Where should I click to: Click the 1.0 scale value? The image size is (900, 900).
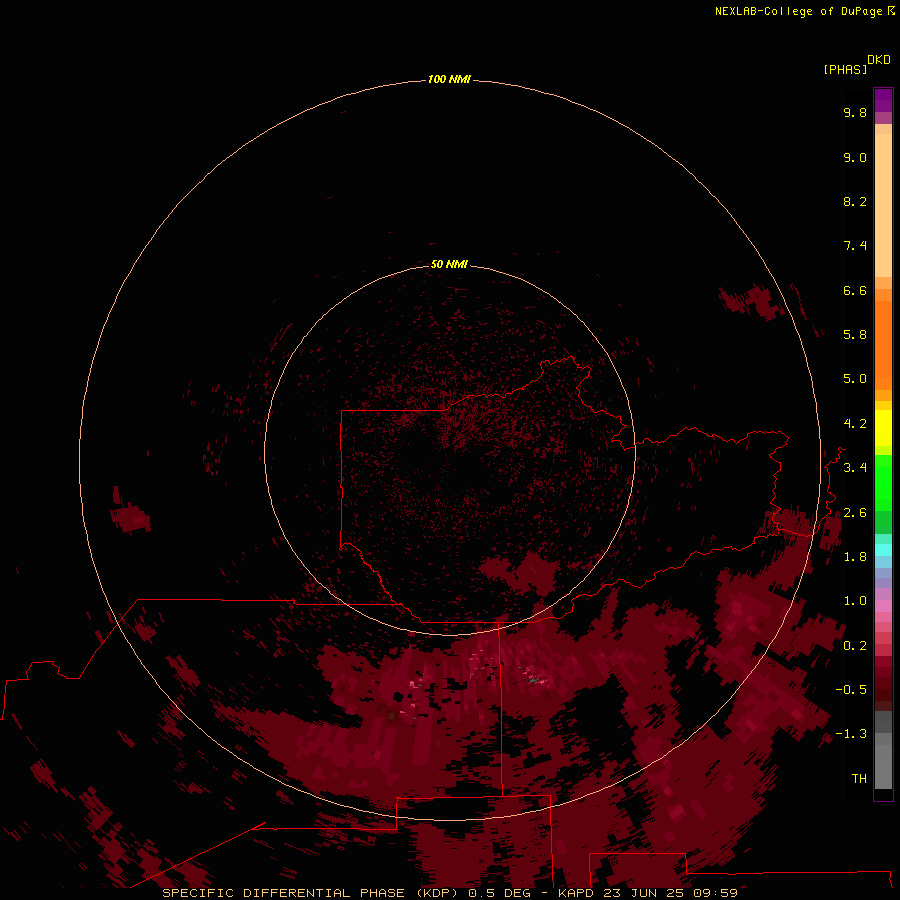pos(855,601)
